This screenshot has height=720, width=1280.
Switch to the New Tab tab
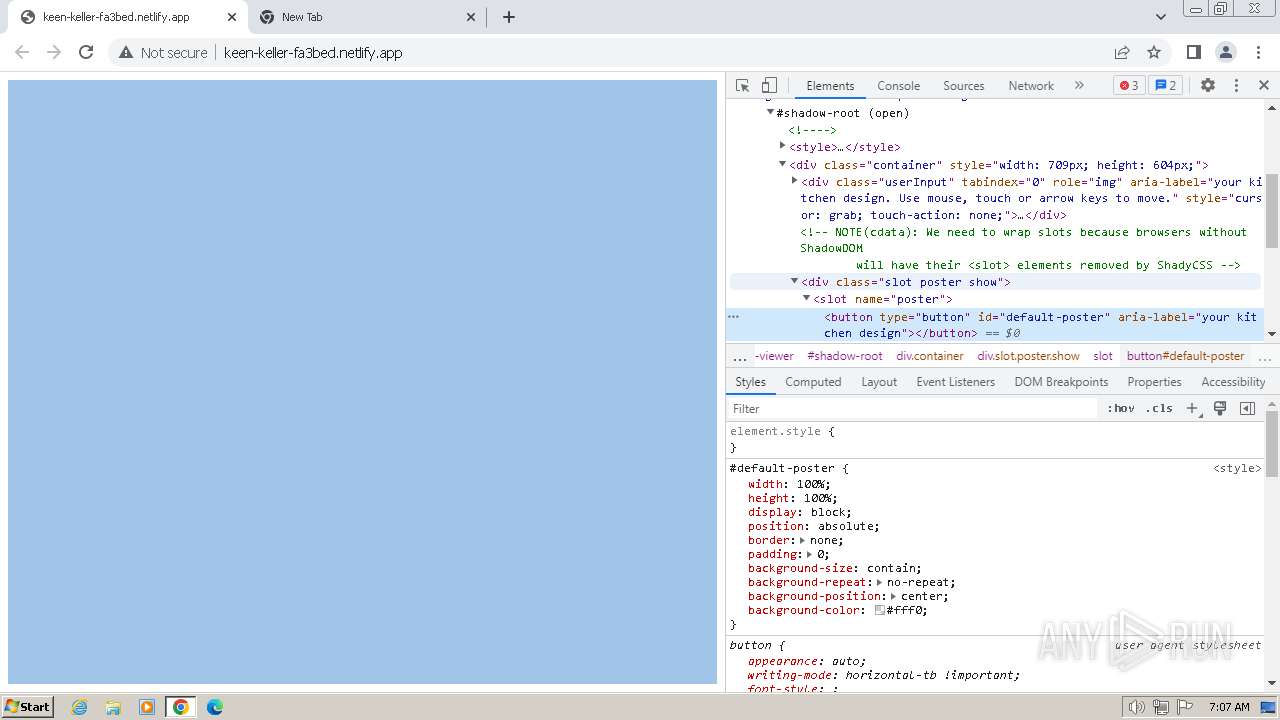368,17
